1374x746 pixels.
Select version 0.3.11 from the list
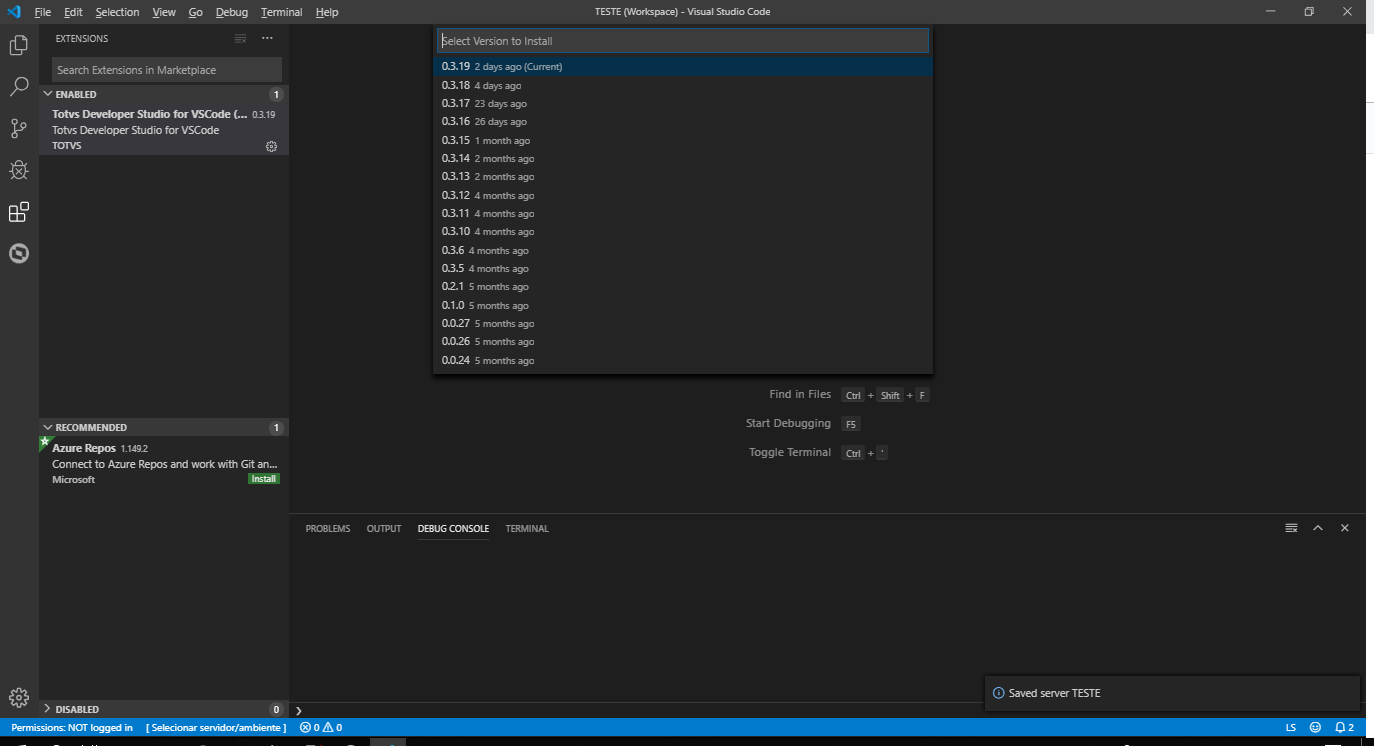tap(683, 213)
